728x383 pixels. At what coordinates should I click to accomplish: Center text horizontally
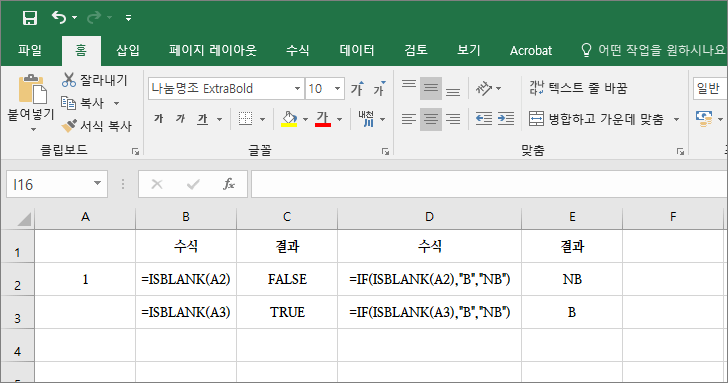(x=431, y=119)
